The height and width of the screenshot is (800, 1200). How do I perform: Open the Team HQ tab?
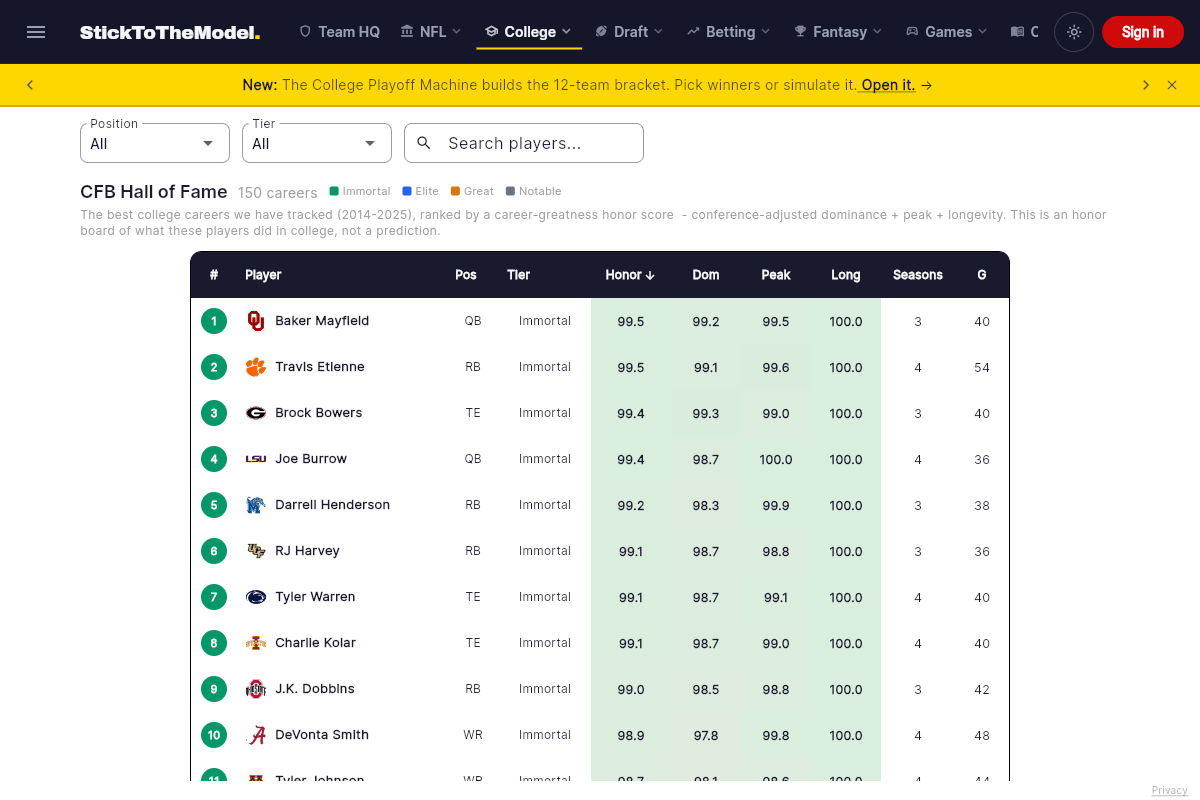[x=340, y=32]
